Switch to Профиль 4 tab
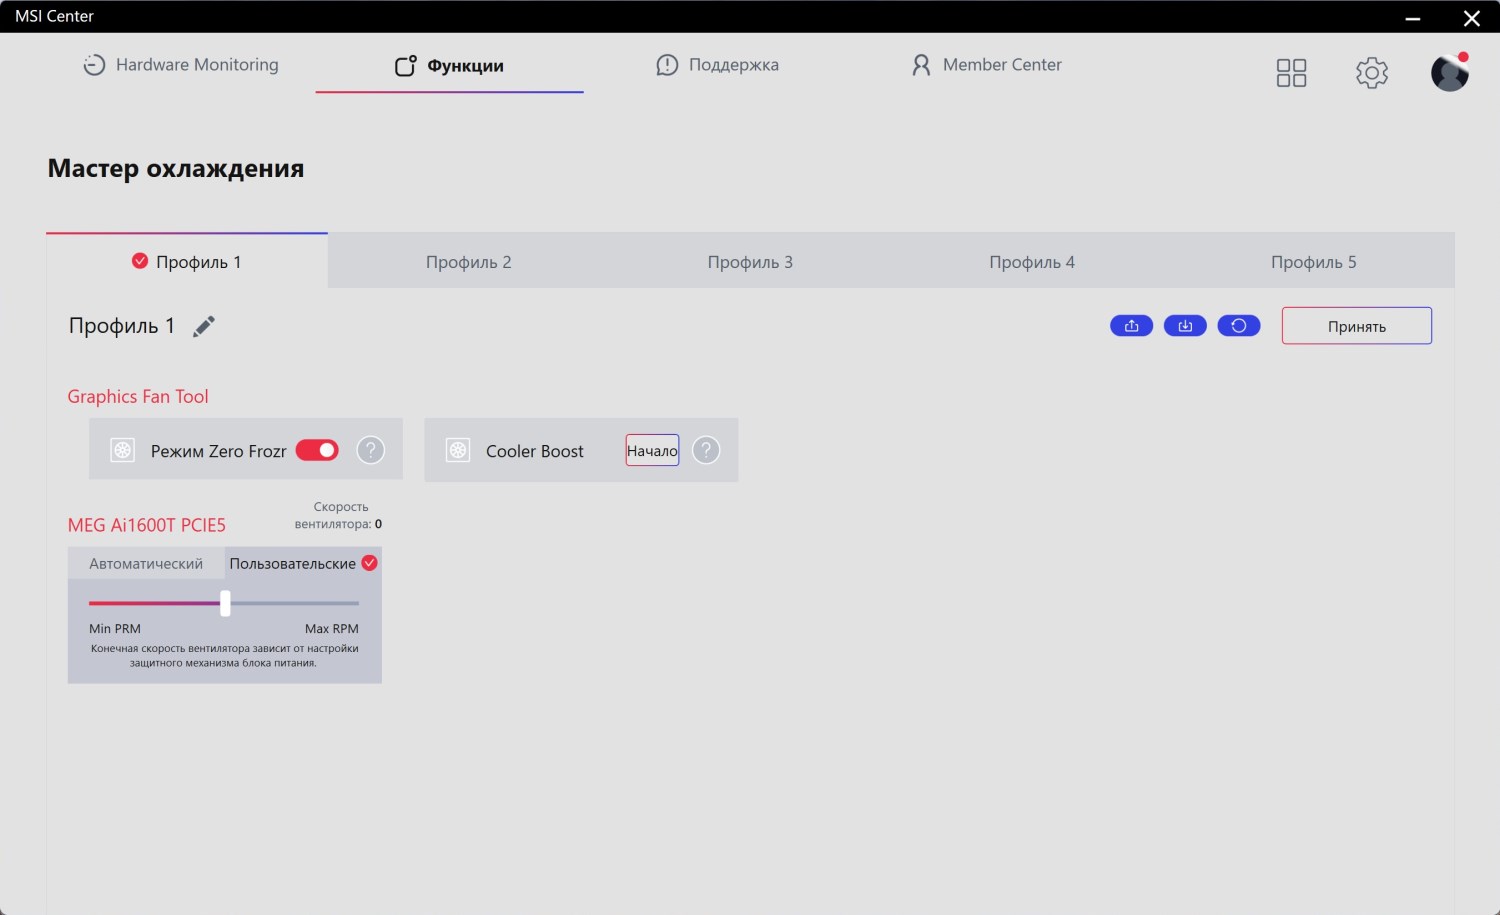Viewport: 1500px width, 915px height. point(1031,262)
